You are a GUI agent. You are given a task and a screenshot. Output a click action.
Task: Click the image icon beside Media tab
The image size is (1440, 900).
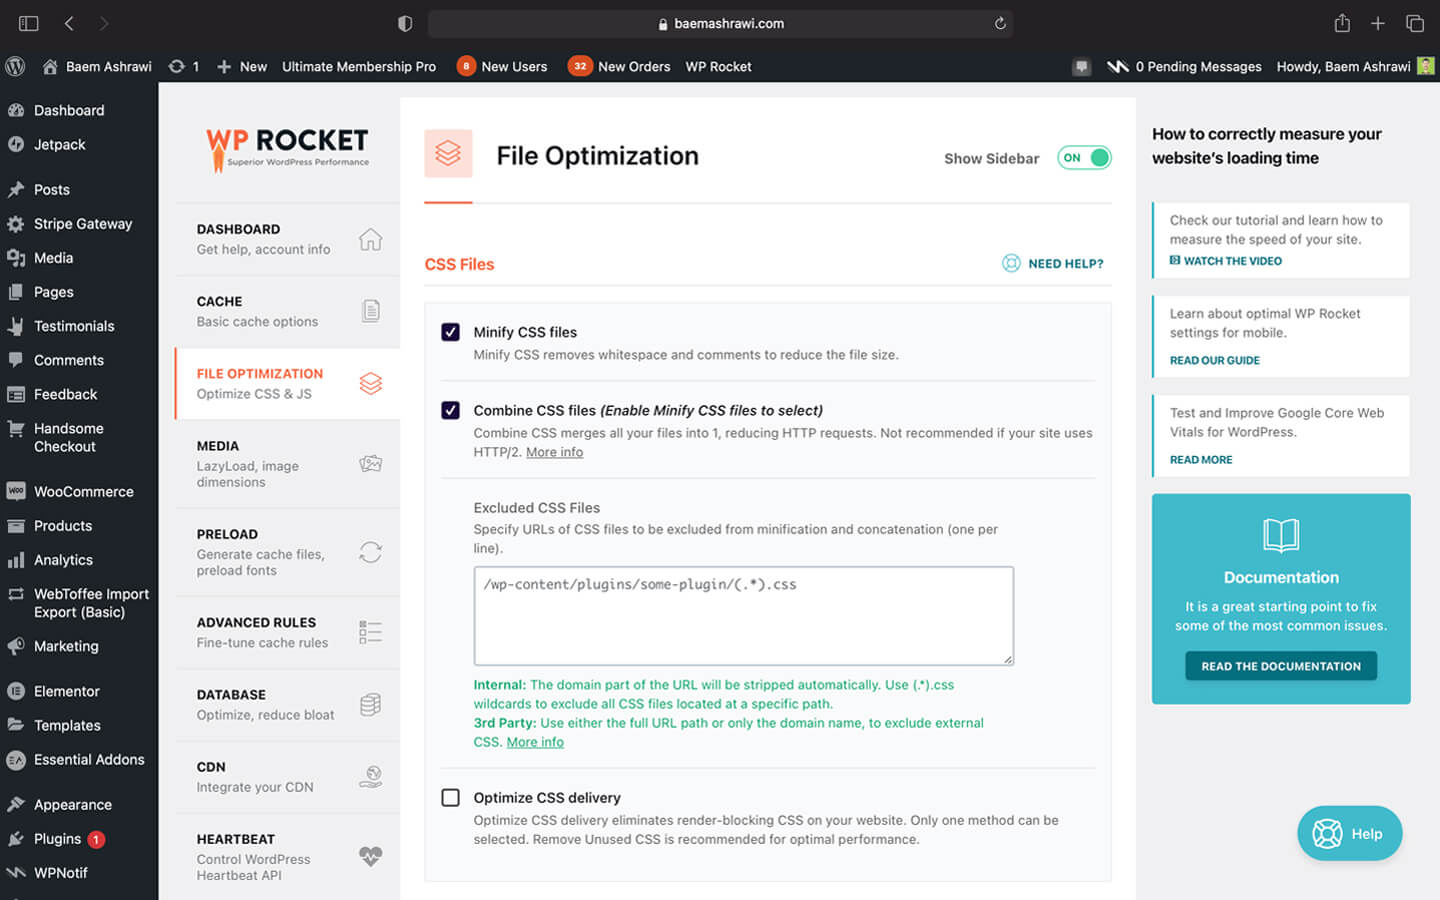click(x=371, y=464)
